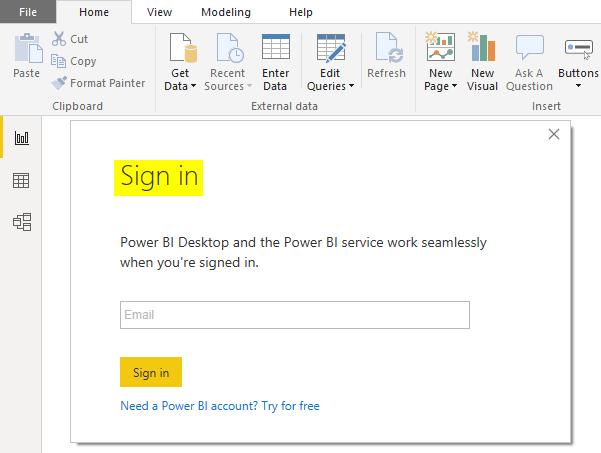
Task: Switch to the Modeling tab
Action: pos(226,12)
